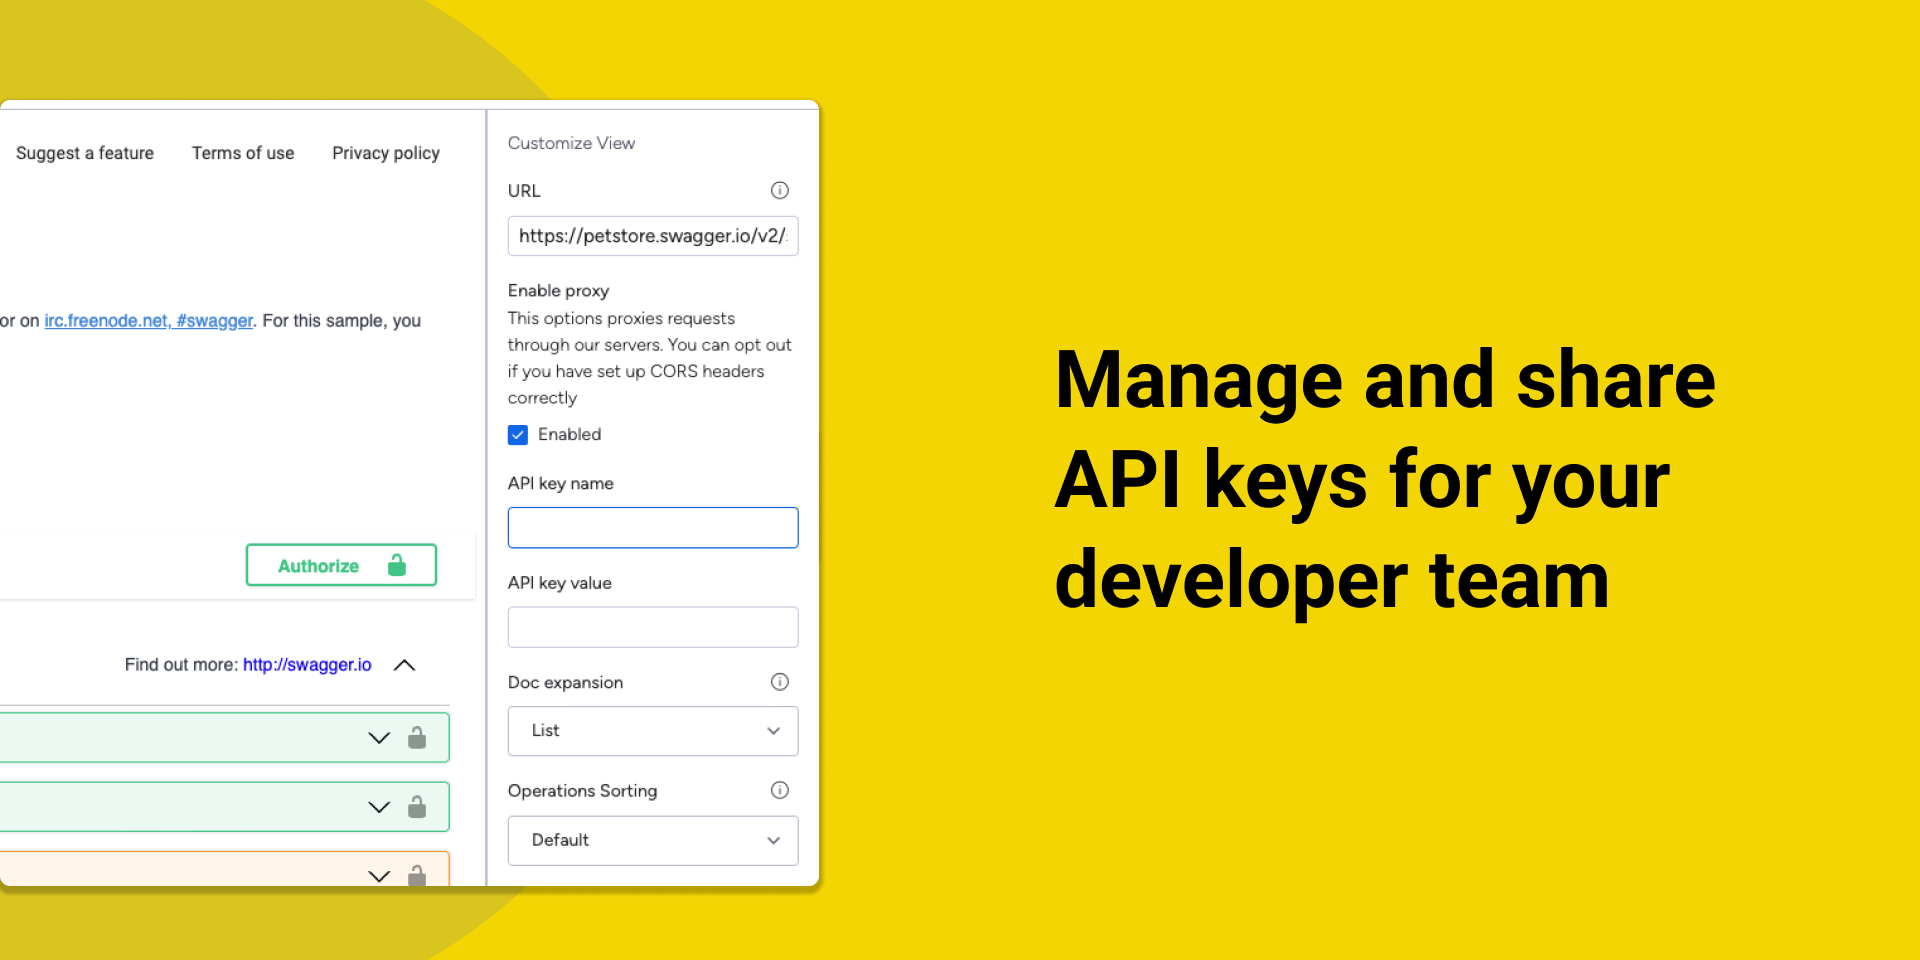Open the http://swagger.io link
This screenshot has width=1920, height=960.
tap(307, 665)
